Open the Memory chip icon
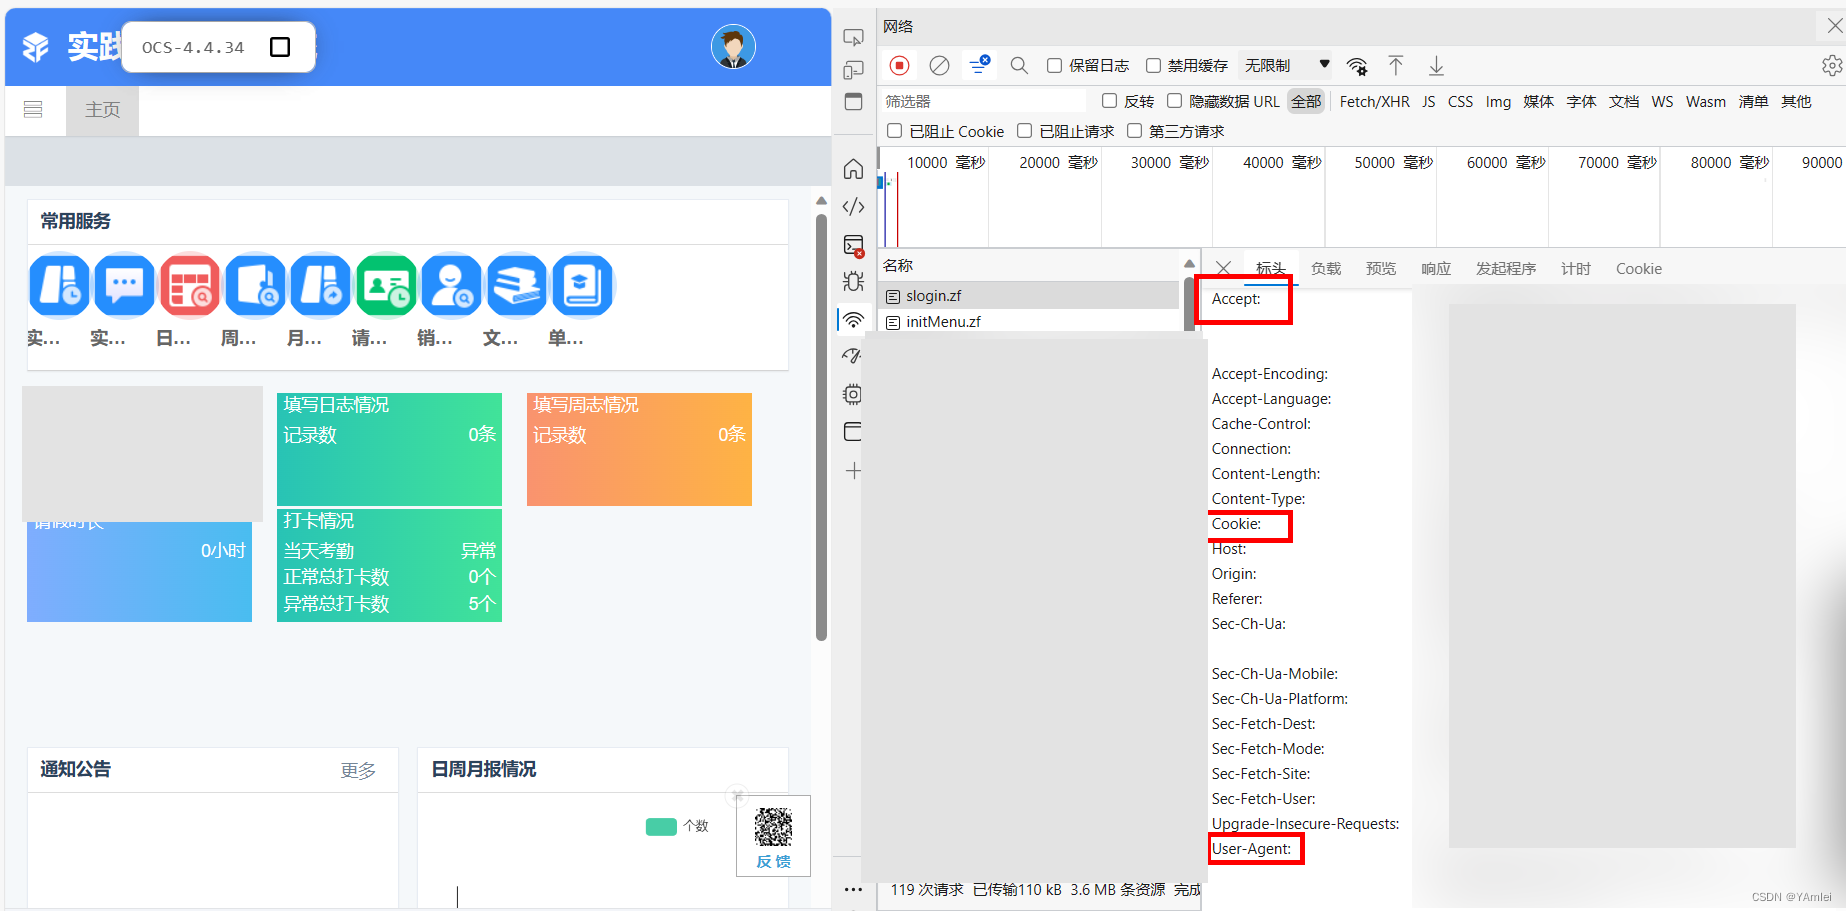The height and width of the screenshot is (911, 1846). pos(852,394)
